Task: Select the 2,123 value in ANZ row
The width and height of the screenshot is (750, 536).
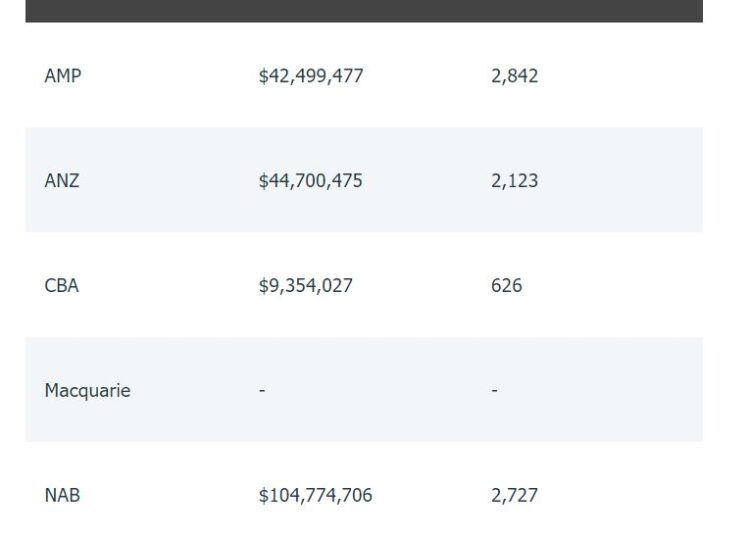Action: point(514,181)
